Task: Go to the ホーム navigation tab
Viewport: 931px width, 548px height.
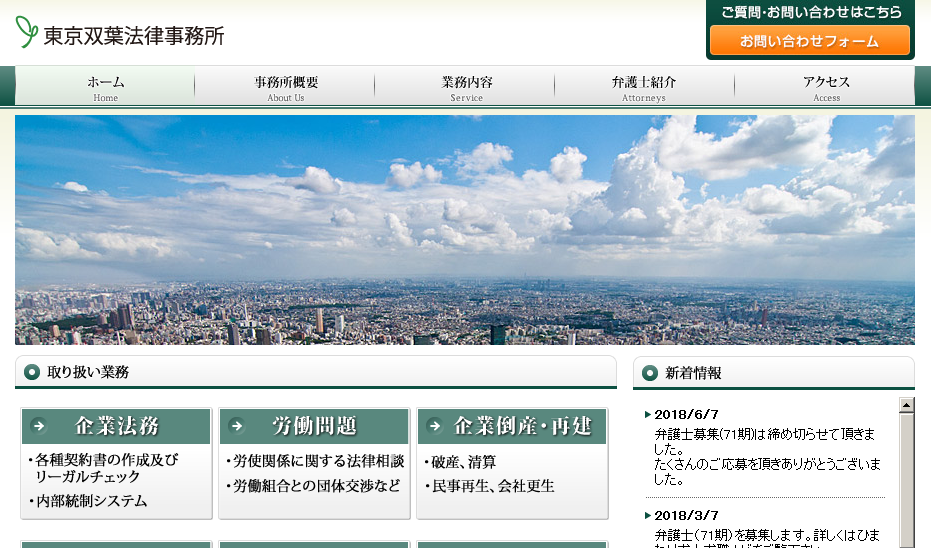Action: tap(105, 87)
